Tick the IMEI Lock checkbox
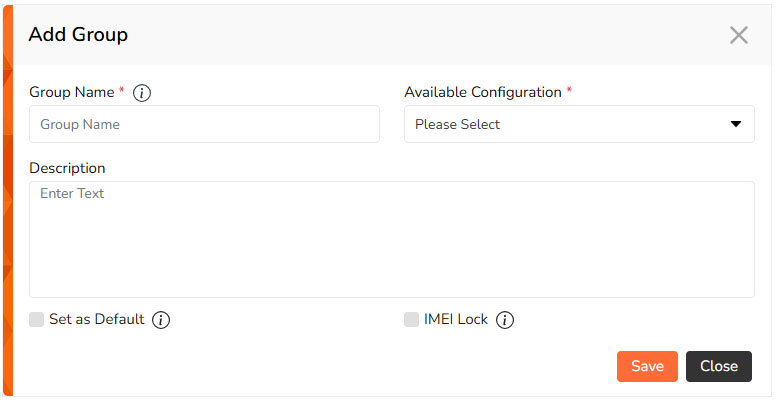The width and height of the screenshot is (779, 404). (x=411, y=320)
